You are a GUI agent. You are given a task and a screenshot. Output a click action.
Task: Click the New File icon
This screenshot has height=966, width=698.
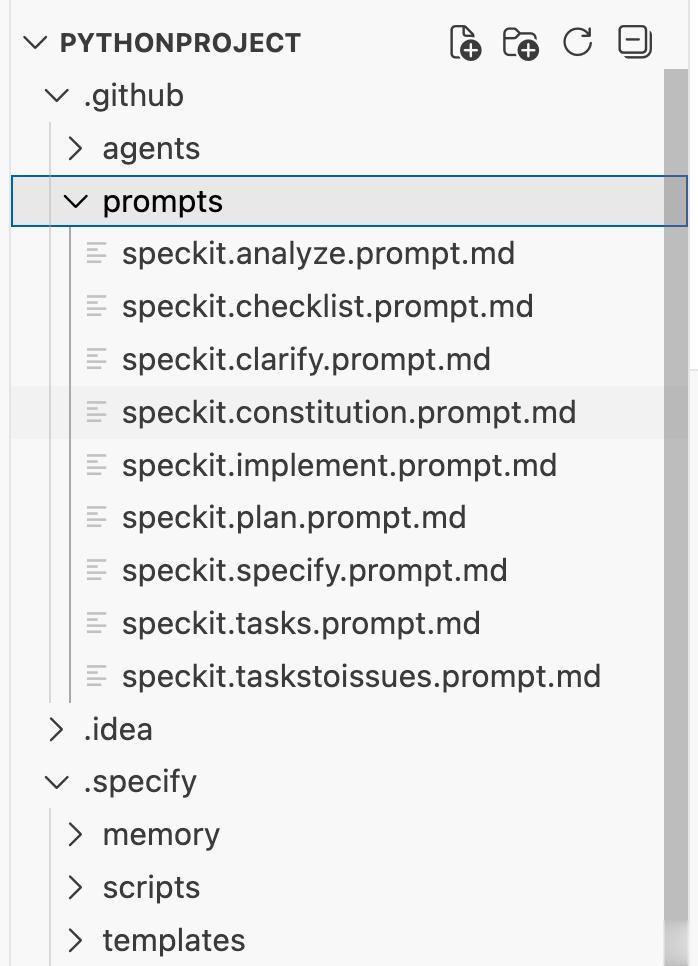pos(465,43)
